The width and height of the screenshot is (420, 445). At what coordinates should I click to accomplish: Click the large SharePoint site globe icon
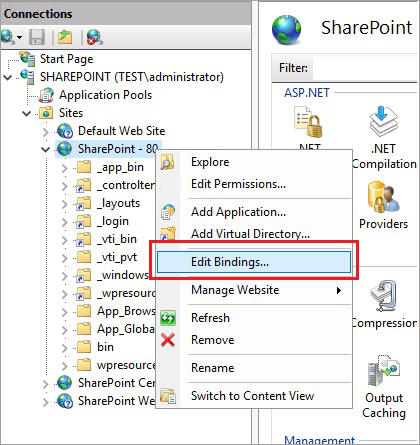pyautogui.click(x=286, y=29)
